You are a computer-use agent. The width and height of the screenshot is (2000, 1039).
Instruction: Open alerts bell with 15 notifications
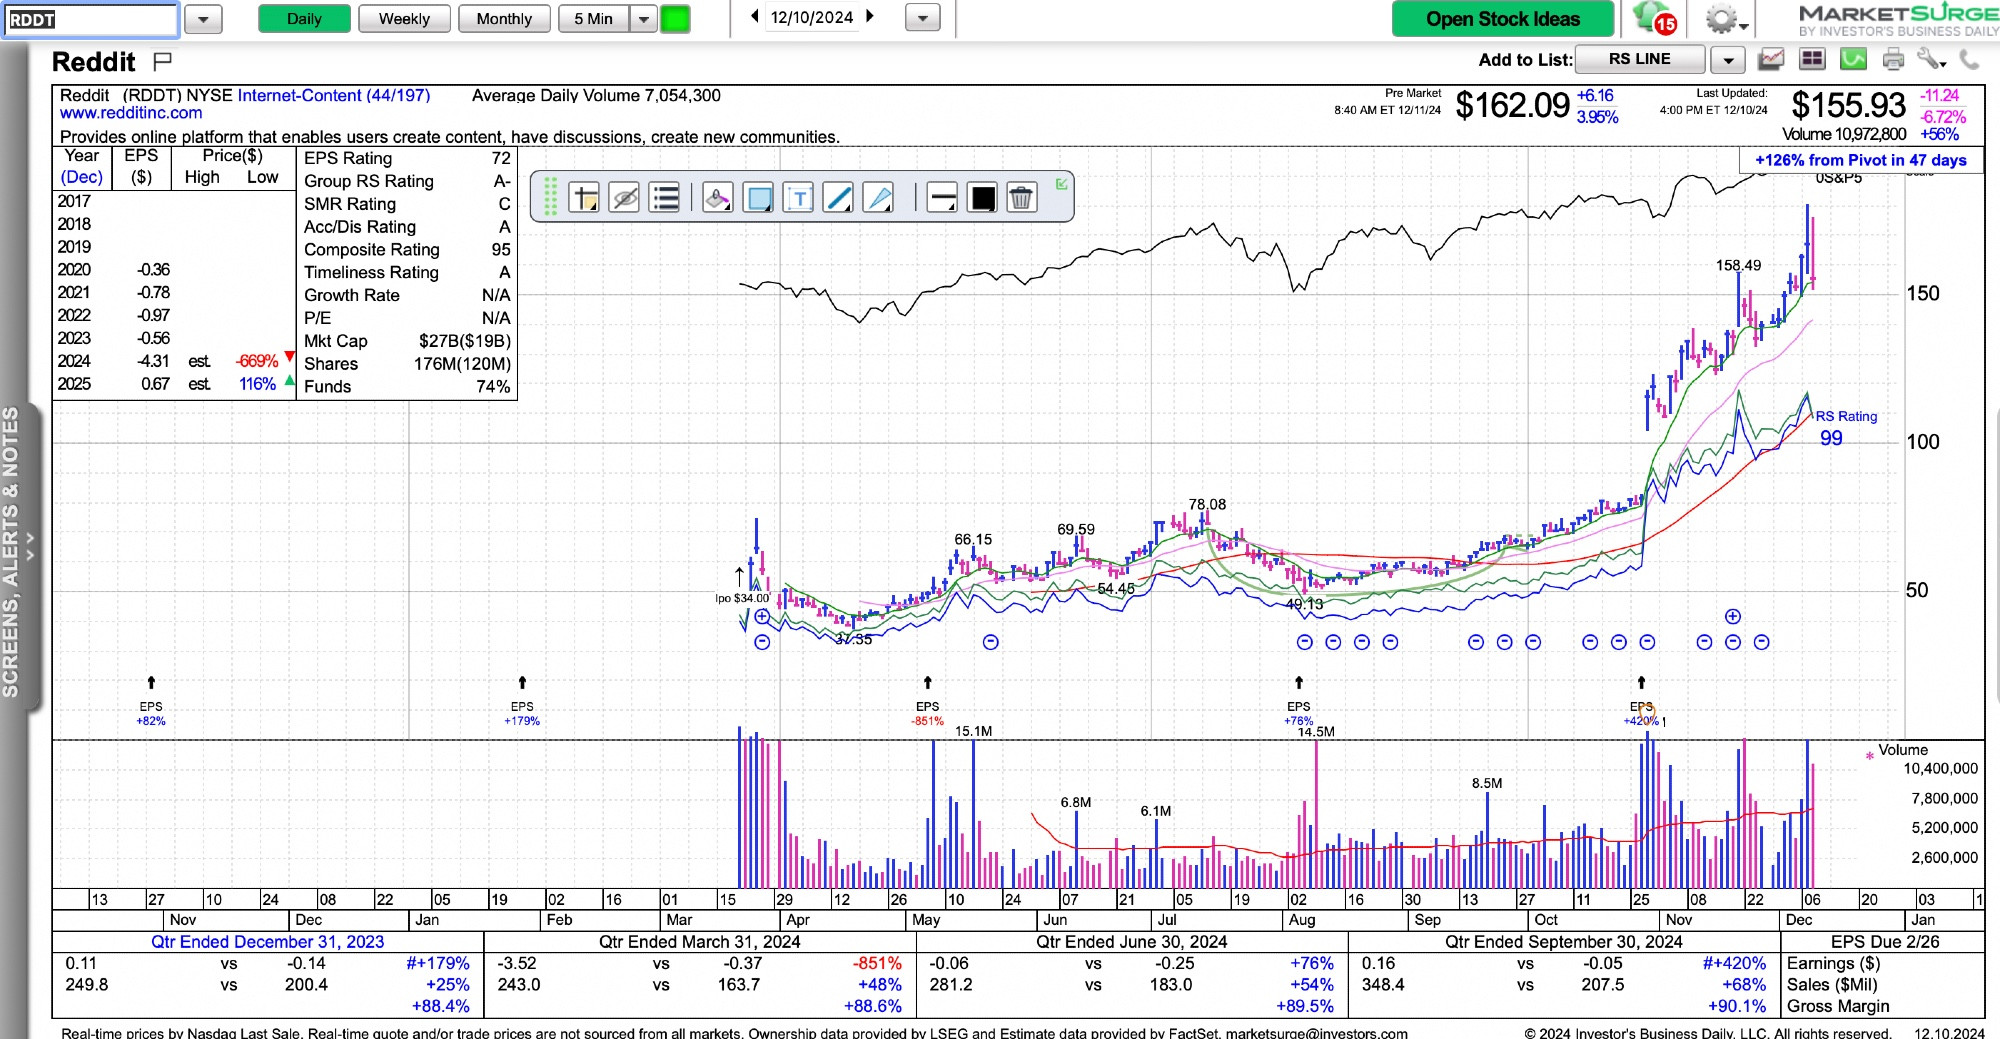[x=1653, y=18]
